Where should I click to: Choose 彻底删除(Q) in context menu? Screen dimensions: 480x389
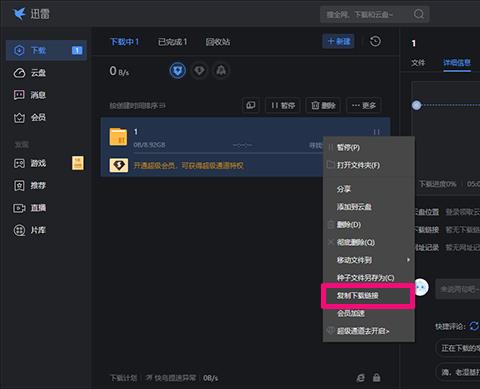tap(369, 242)
